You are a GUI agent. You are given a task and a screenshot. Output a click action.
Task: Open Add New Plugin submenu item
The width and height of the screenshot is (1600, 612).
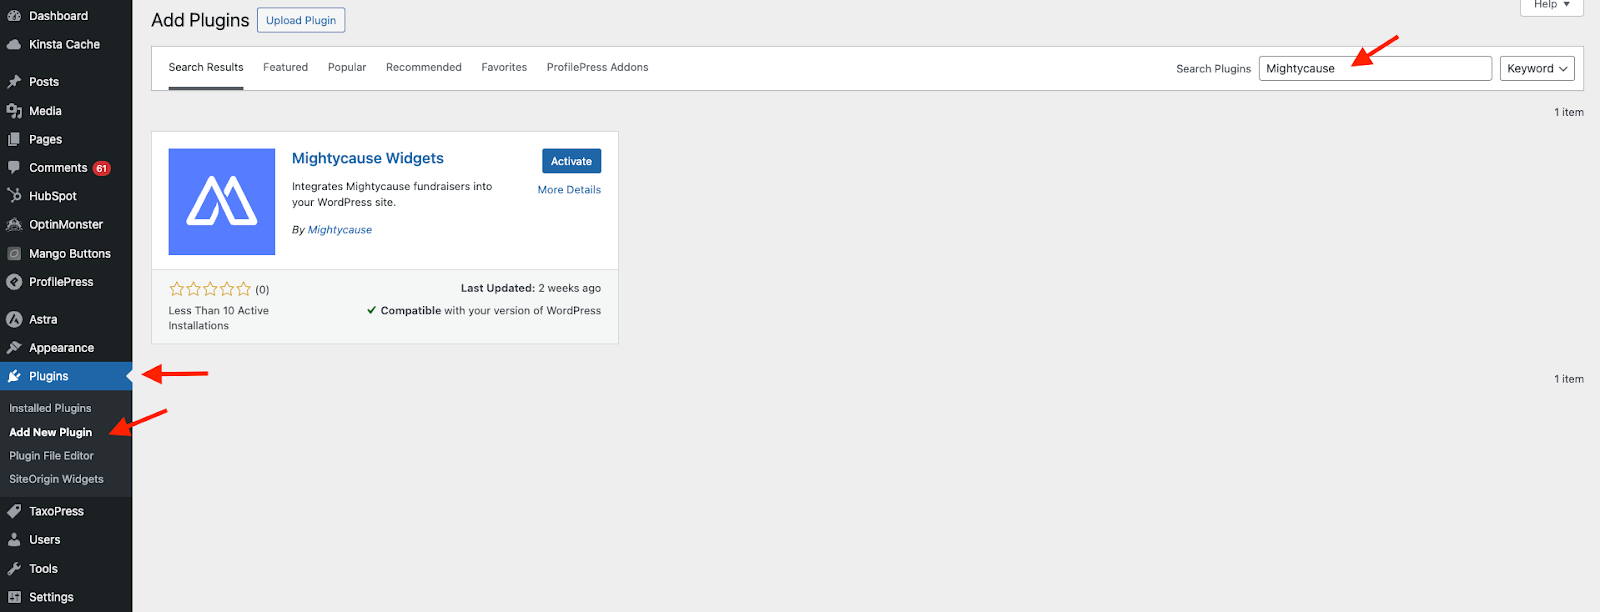[x=51, y=432]
